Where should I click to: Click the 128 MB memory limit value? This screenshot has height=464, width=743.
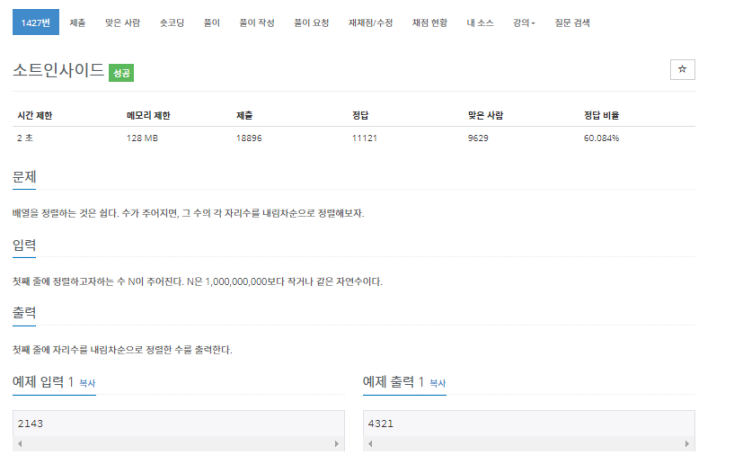pos(142,138)
